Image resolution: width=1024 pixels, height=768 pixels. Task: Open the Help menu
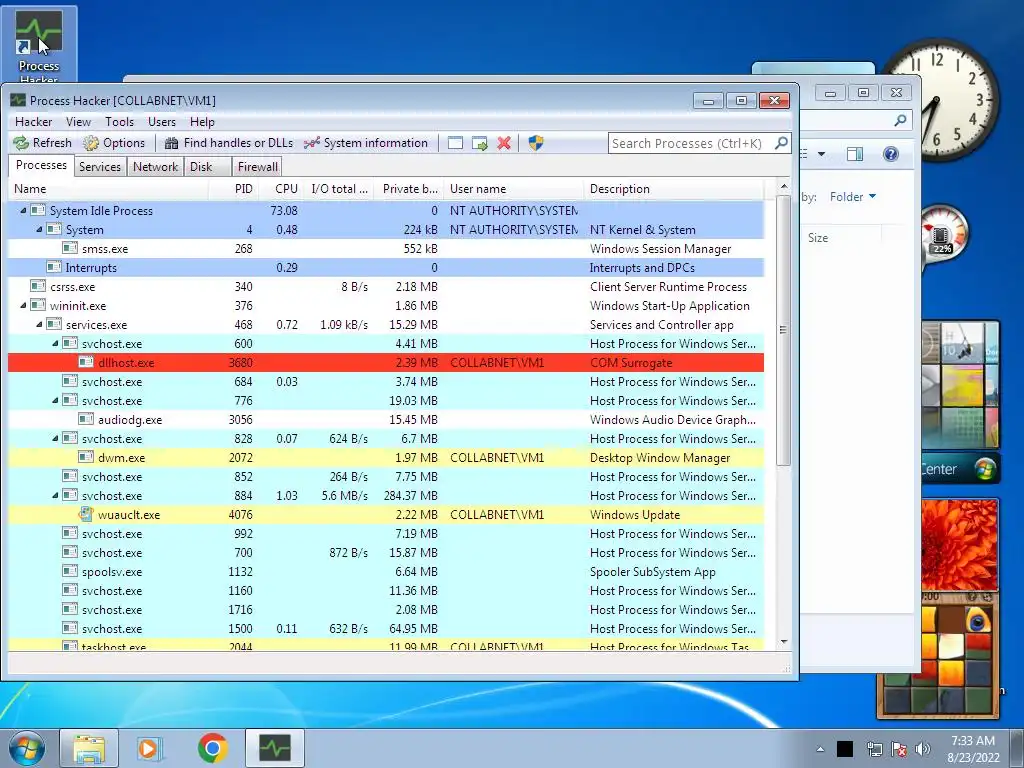(x=202, y=122)
